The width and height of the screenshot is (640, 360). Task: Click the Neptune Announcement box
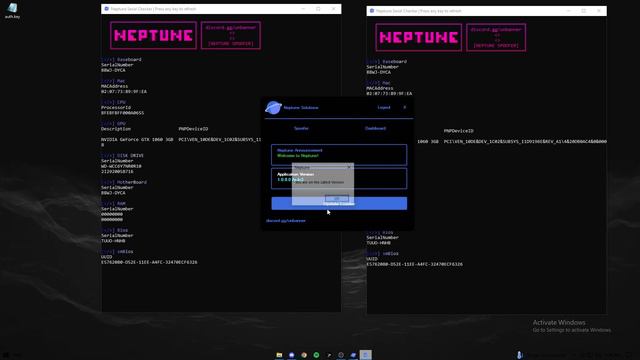339,154
